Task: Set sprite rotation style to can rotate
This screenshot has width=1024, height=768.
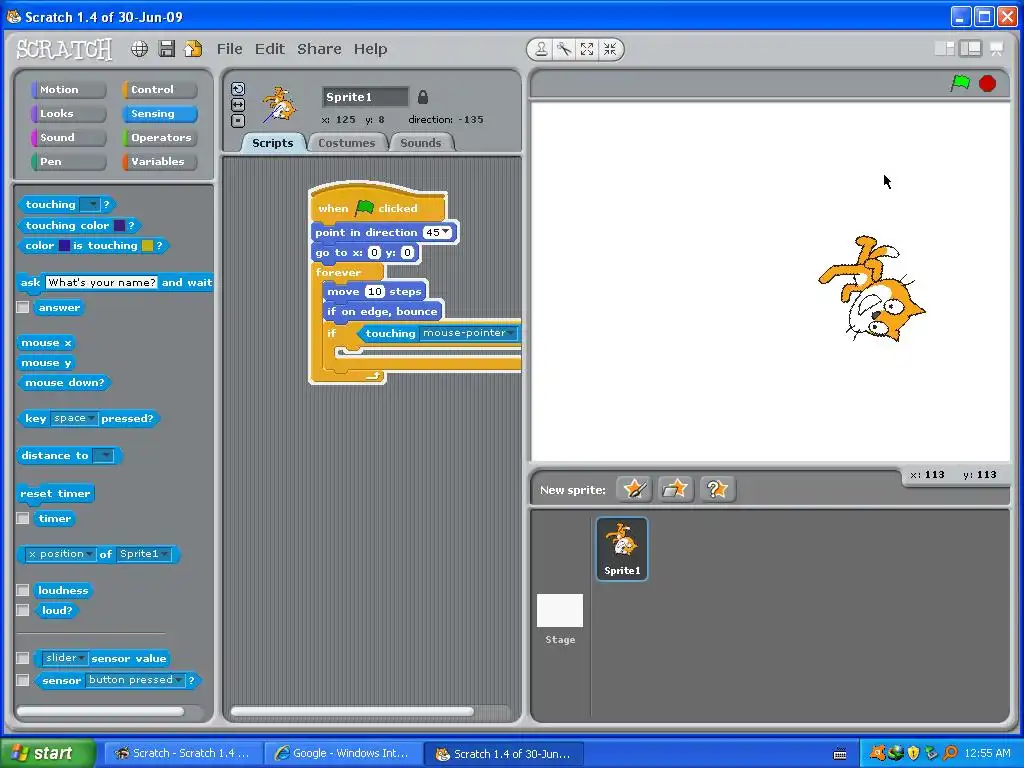Action: (x=238, y=89)
